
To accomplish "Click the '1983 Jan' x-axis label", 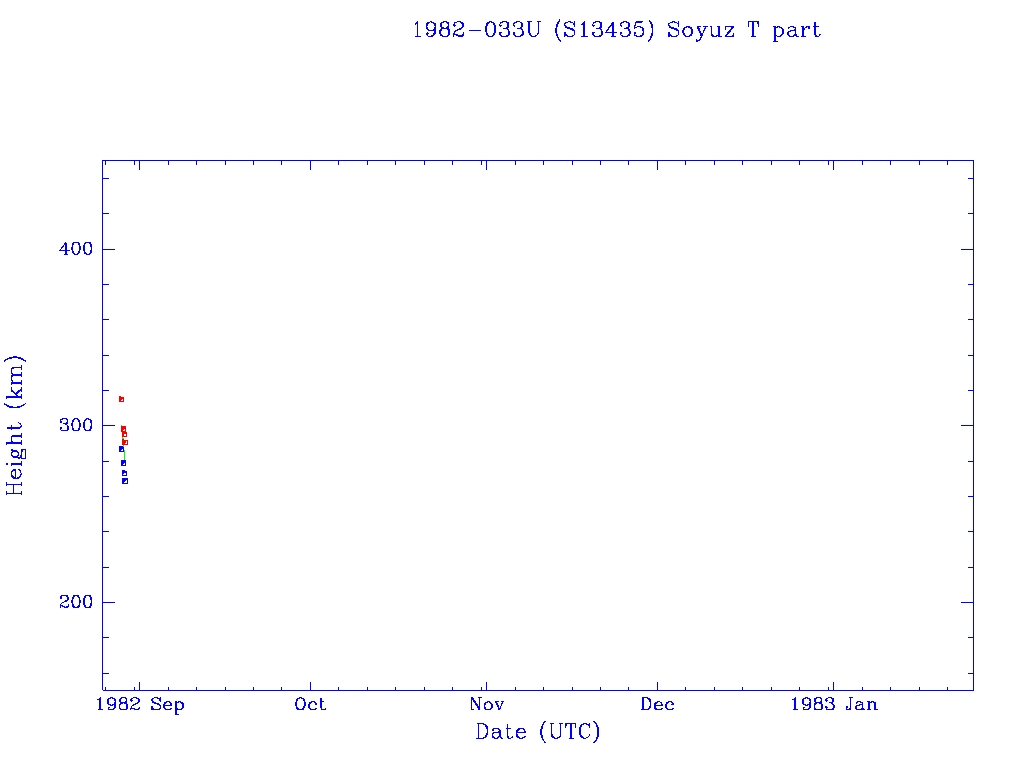I will 834,704.
